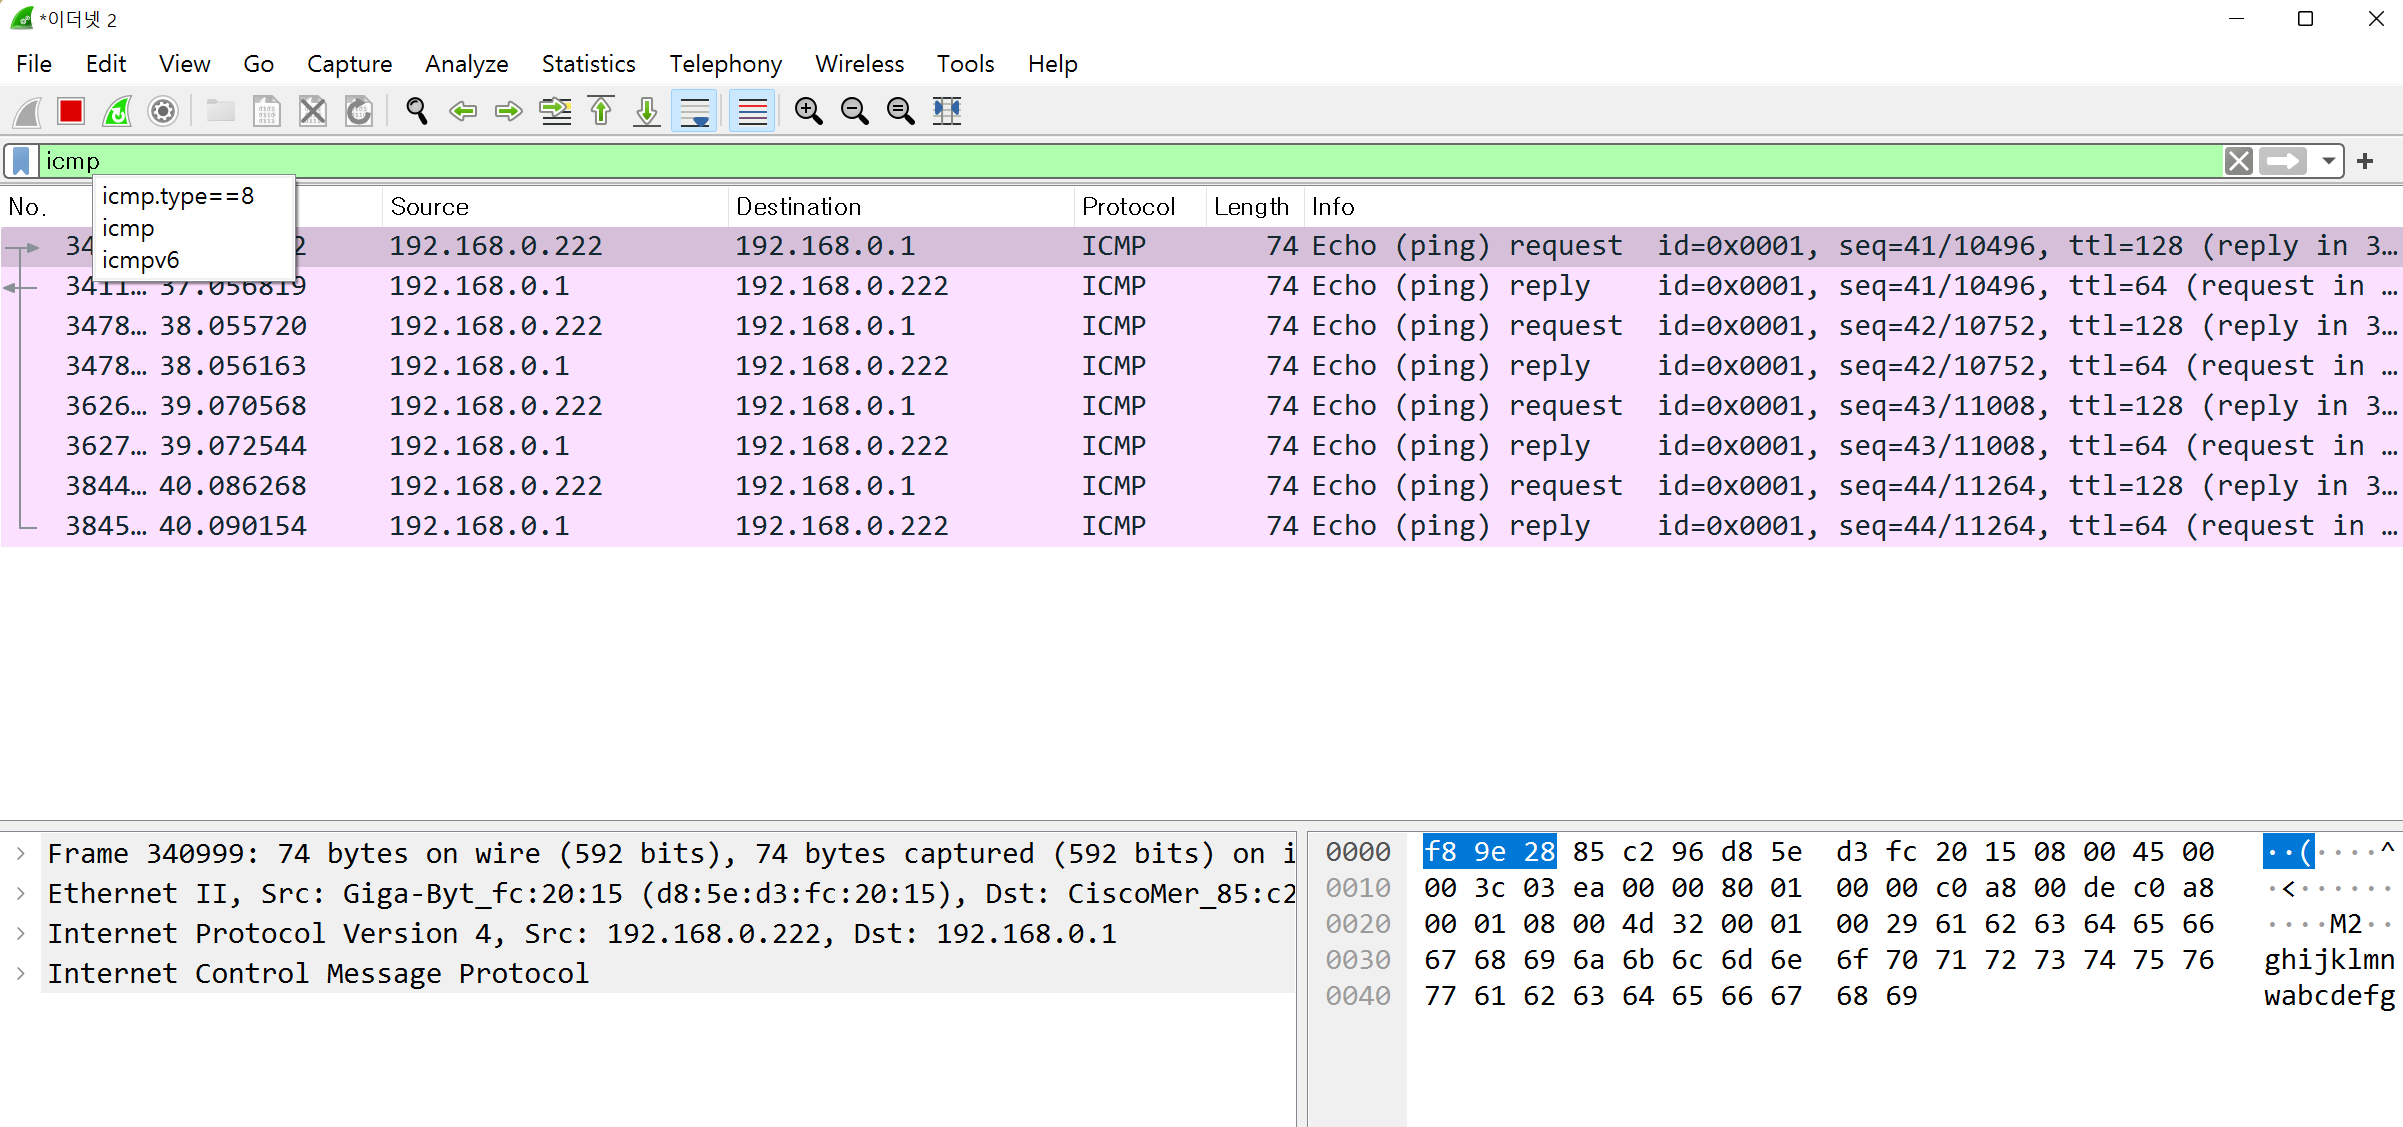
Task: Stop the running packet capture
Action: click(x=71, y=111)
